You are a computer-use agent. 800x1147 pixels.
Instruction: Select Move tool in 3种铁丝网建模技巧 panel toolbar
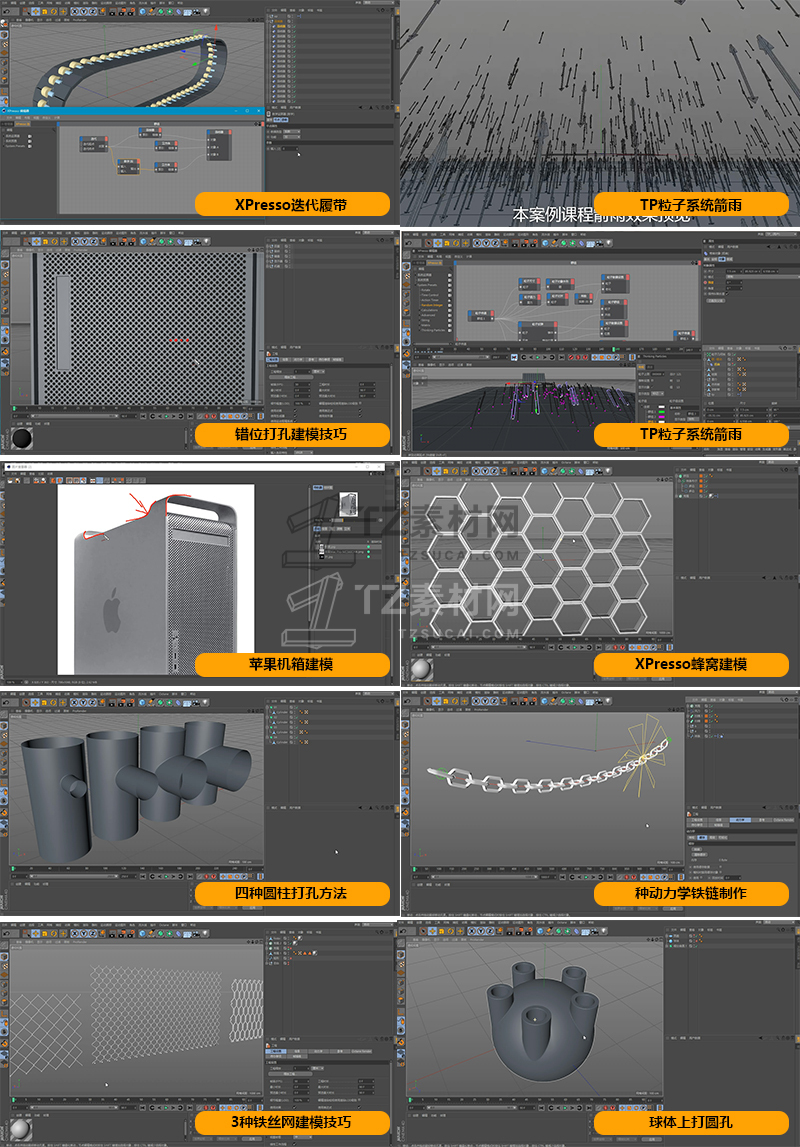coord(35,932)
